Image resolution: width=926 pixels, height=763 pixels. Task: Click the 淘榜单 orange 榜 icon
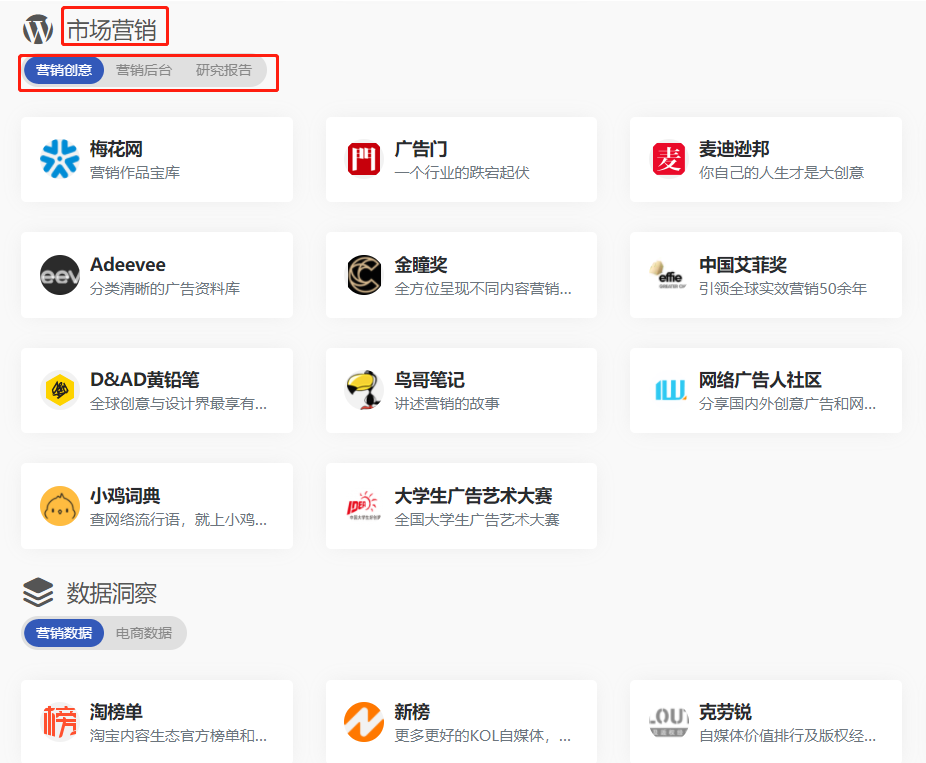tap(60, 721)
